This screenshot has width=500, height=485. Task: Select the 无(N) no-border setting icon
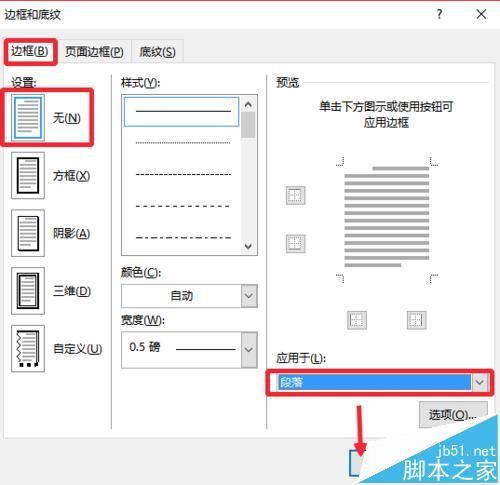point(28,117)
